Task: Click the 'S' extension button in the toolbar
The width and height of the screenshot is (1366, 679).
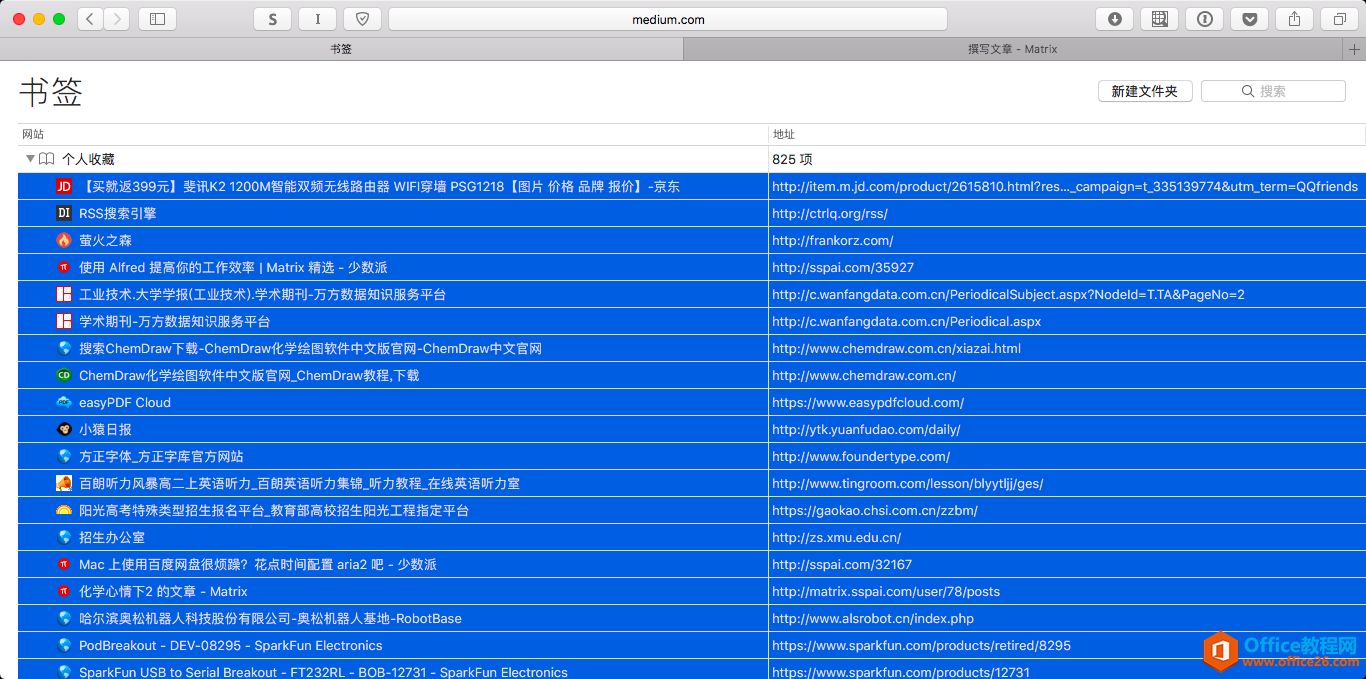Action: point(272,18)
